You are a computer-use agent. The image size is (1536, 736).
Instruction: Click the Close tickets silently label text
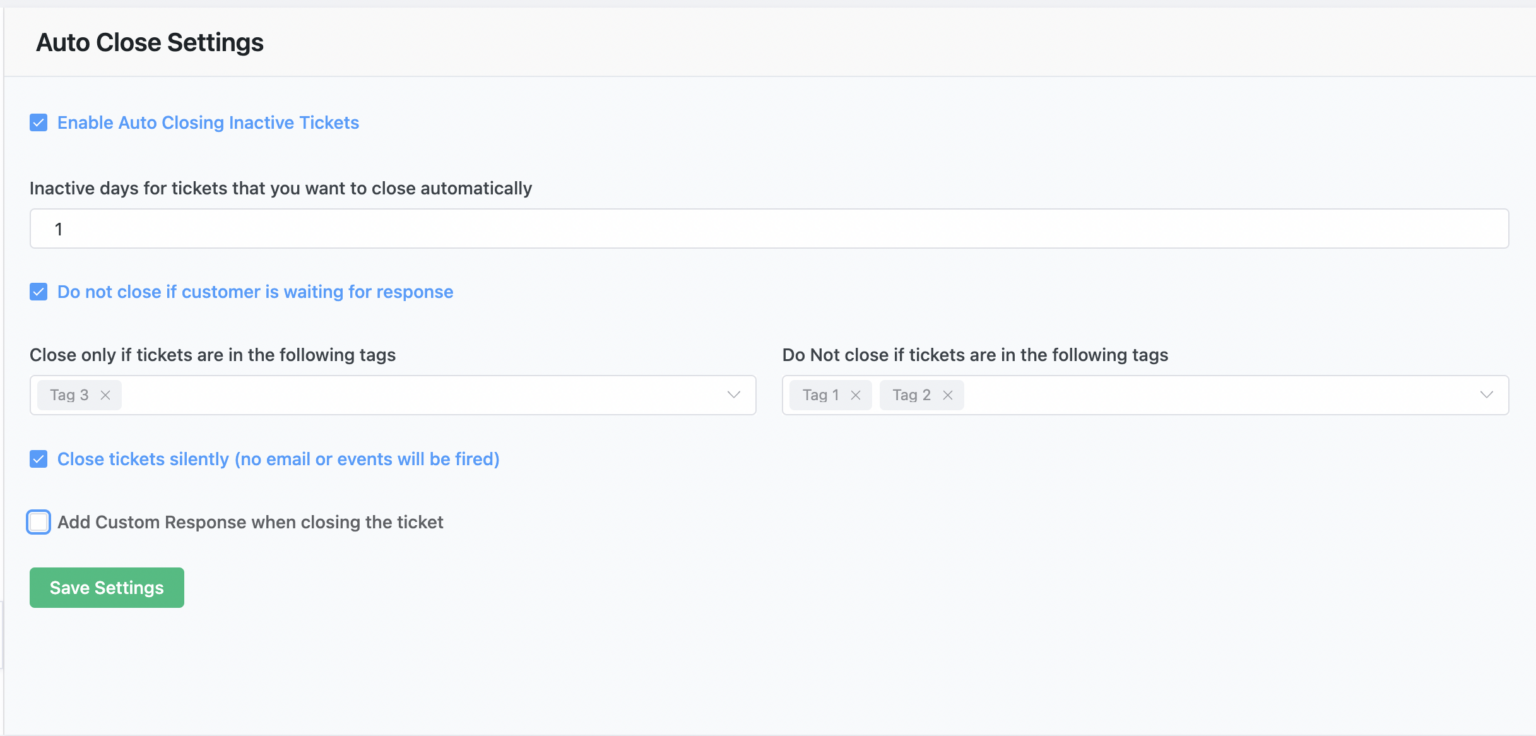(279, 459)
